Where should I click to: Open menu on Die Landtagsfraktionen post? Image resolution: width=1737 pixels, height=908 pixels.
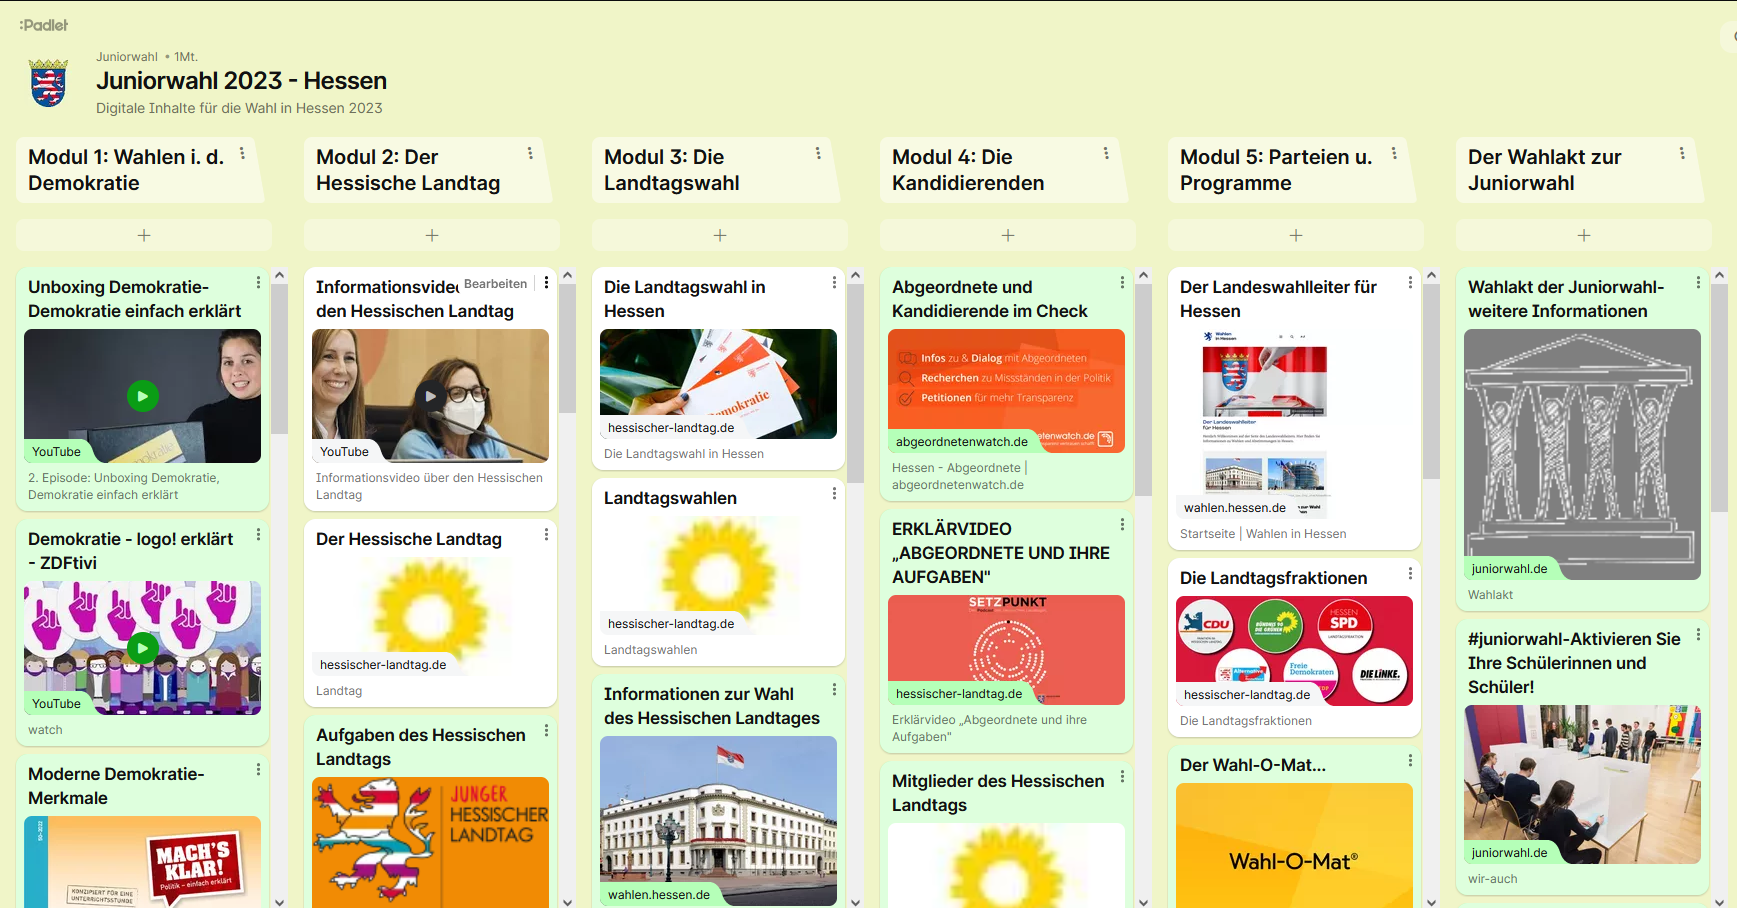[1410, 574]
